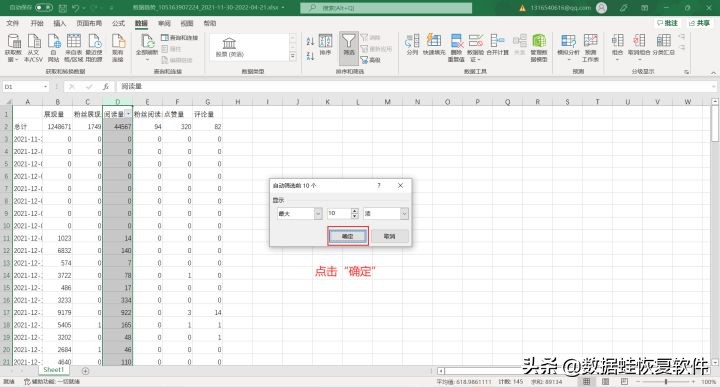Screen dimensions: 720x387
Task: Open the 项 dropdown in the dialog
Action: click(x=404, y=213)
